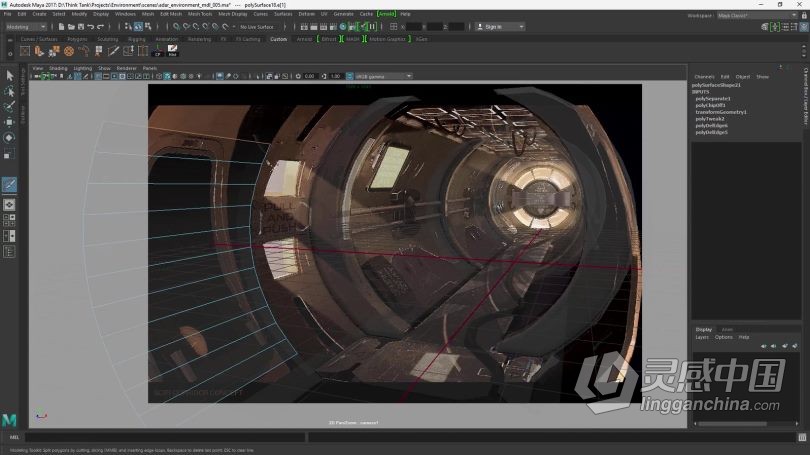Activate the Paint selection tool
The height and width of the screenshot is (455, 810).
[9, 107]
